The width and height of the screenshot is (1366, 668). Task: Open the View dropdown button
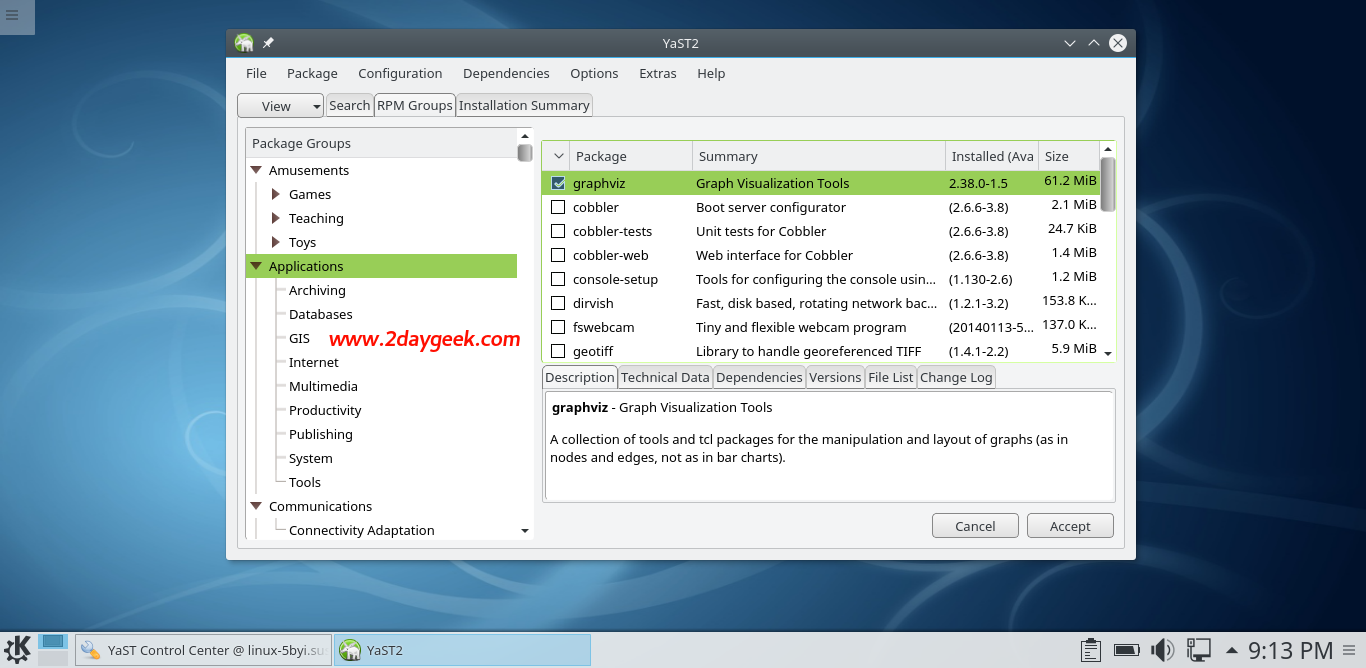click(x=281, y=106)
